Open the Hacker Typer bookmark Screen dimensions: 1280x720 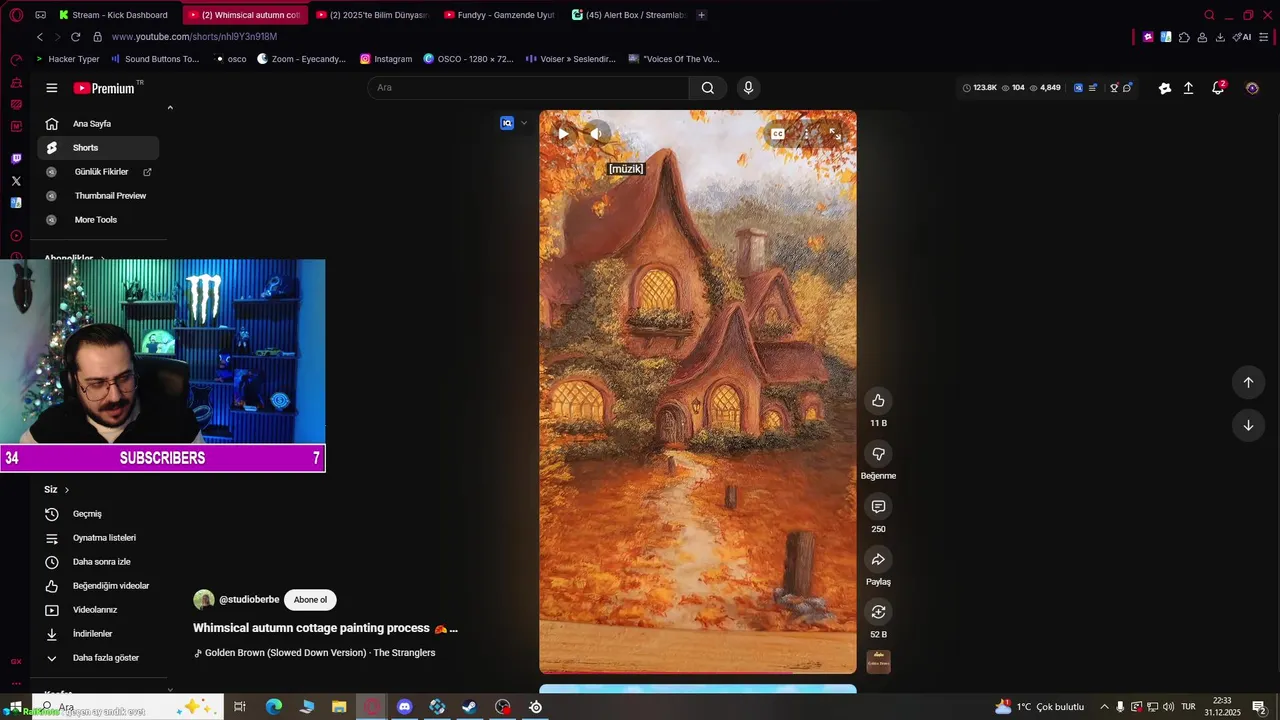point(68,59)
